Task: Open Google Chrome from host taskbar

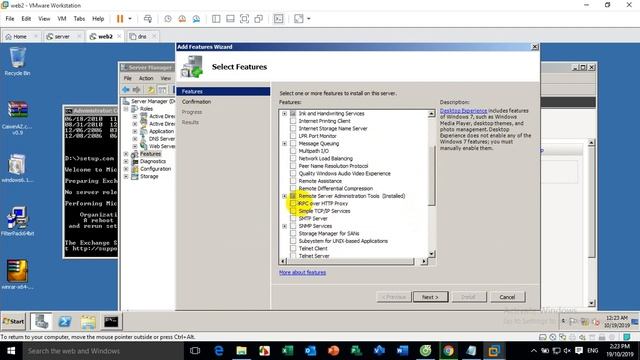Action: click(448, 351)
